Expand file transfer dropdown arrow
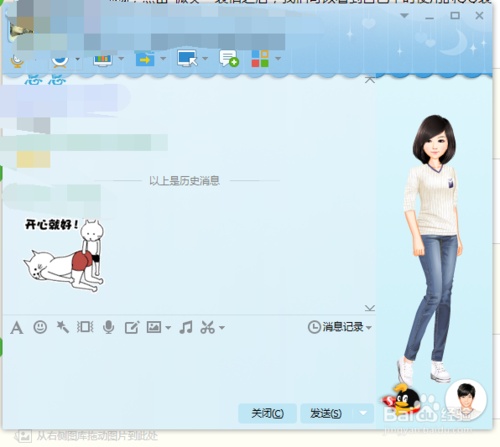Viewport: 500px width, 447px height. (x=163, y=58)
